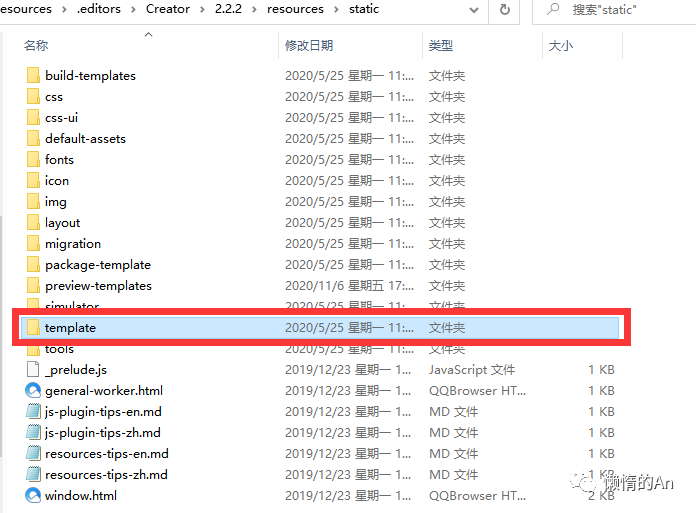Click the build-templates folder icon
696x513 pixels.
tap(33, 75)
